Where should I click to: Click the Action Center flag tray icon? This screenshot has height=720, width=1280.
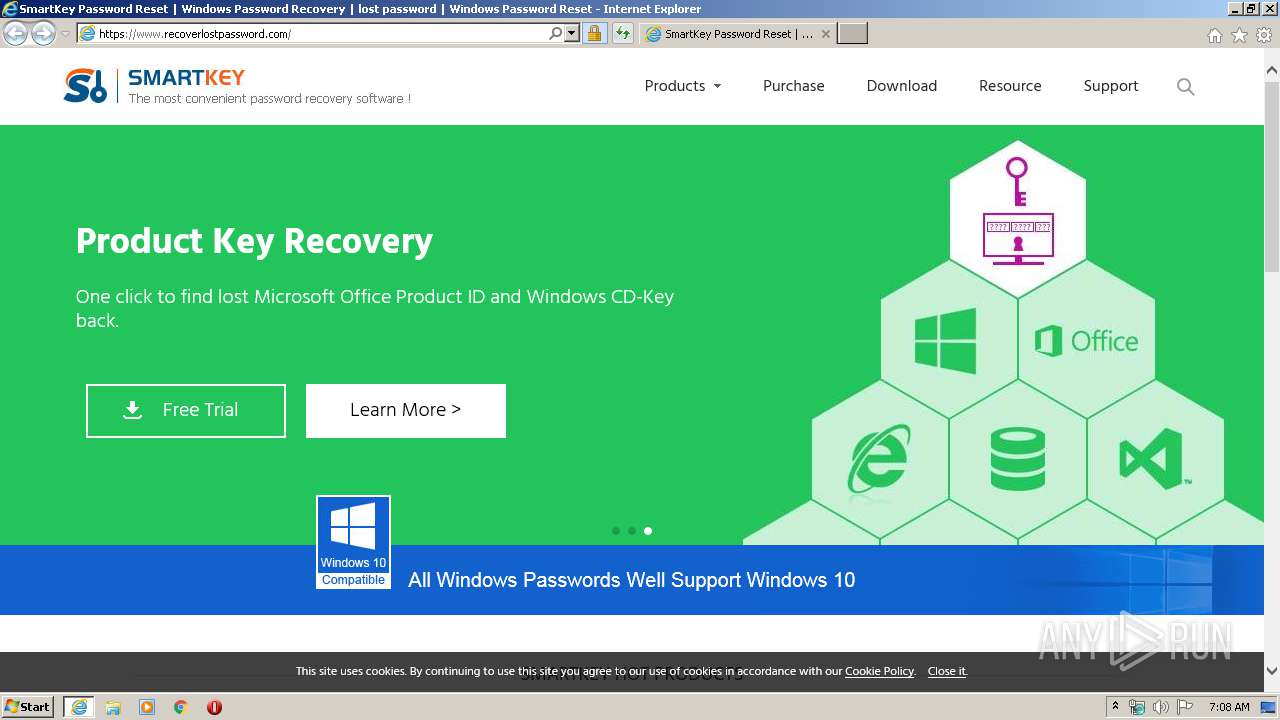pyautogui.click(x=1185, y=707)
